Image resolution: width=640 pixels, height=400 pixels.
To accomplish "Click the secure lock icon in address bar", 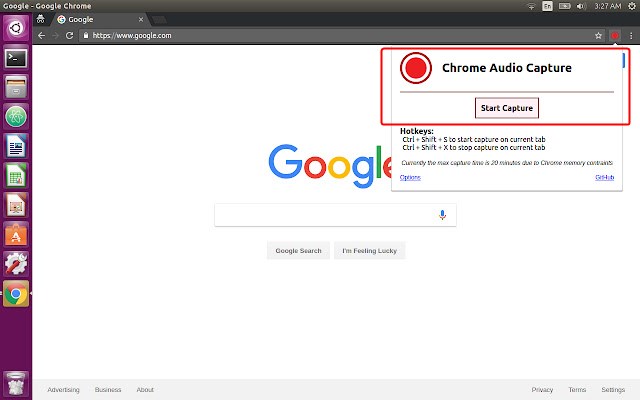I will tap(86, 36).
